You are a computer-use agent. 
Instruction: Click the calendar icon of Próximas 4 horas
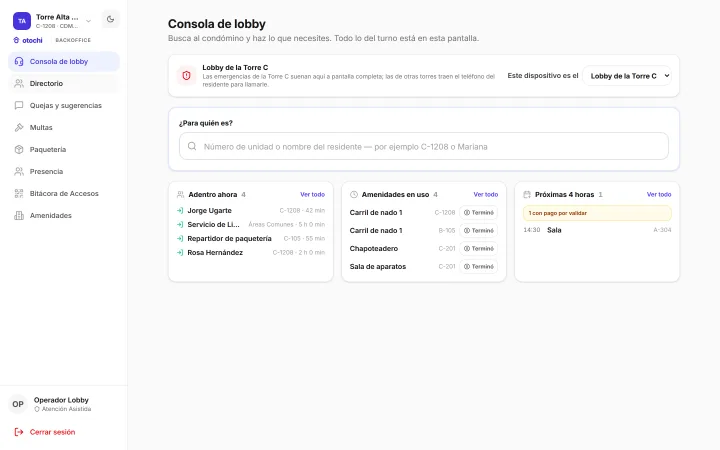pyautogui.click(x=527, y=195)
